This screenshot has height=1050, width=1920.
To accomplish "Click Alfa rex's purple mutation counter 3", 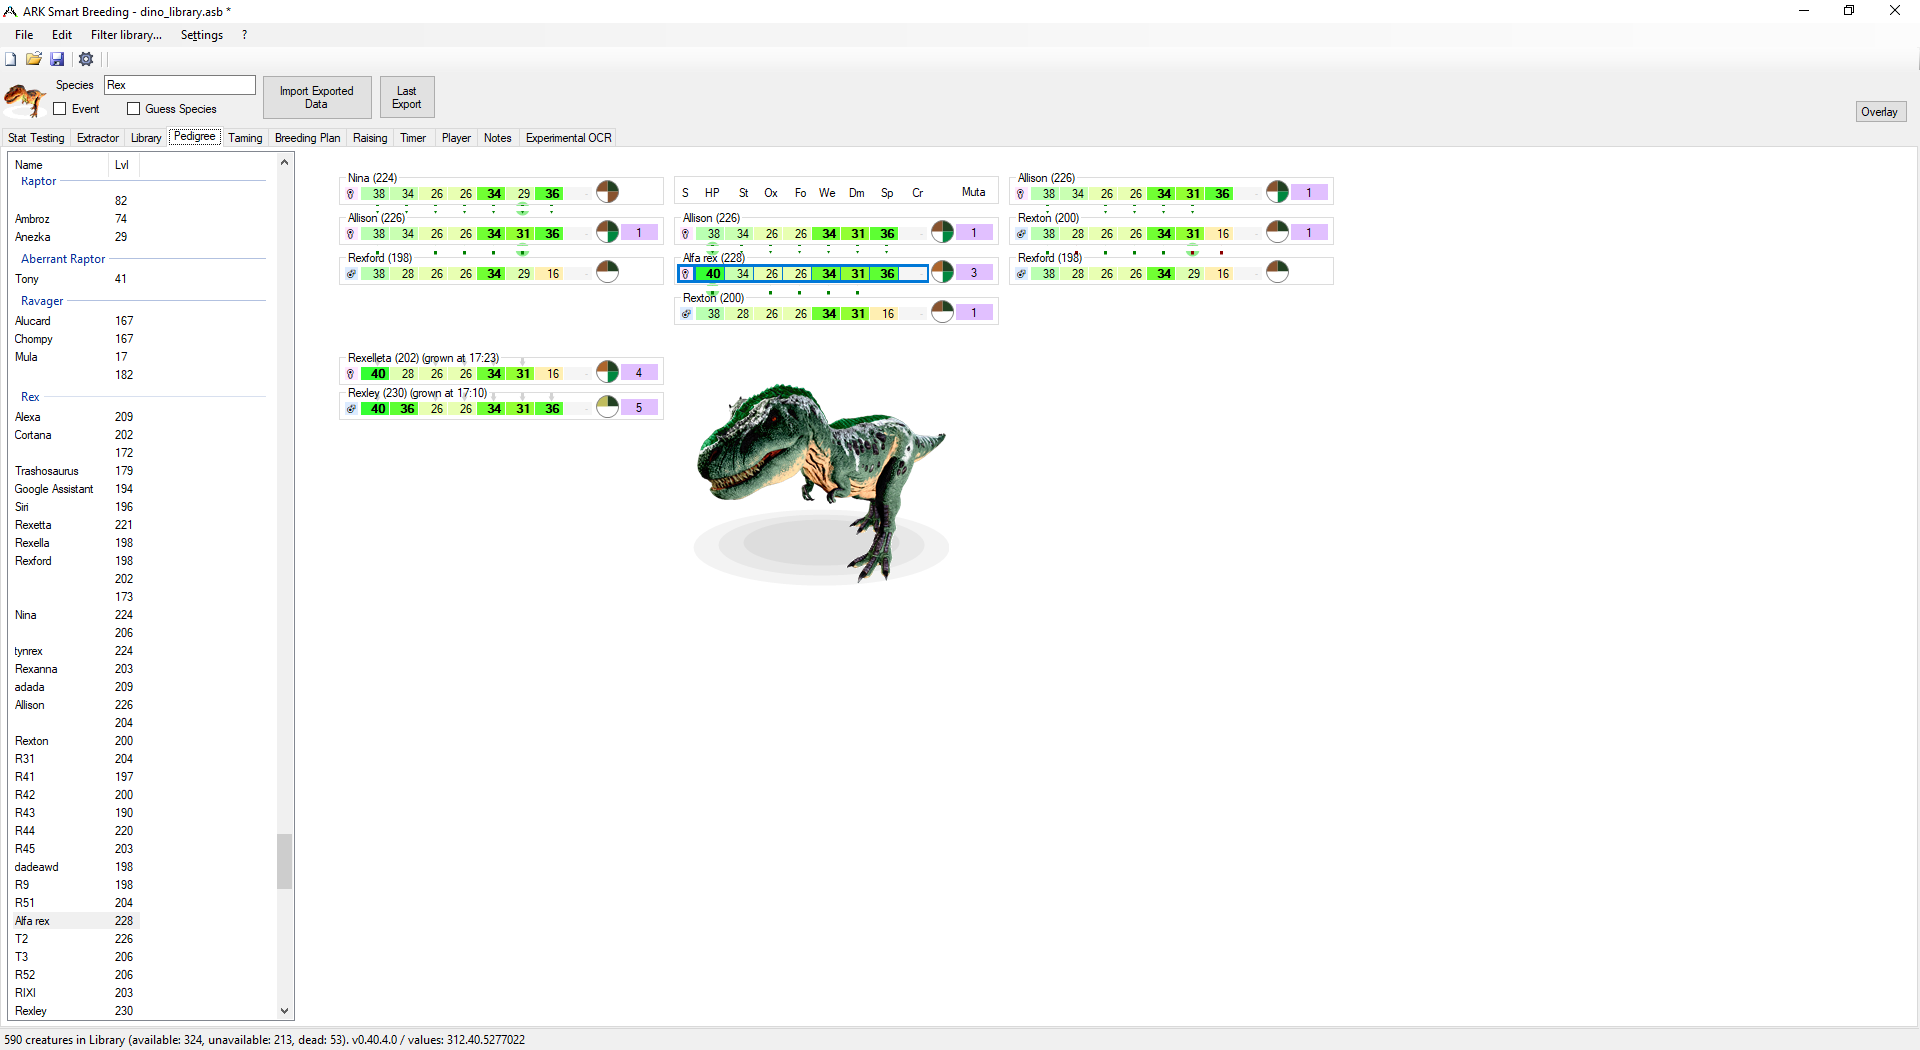I will coord(974,273).
